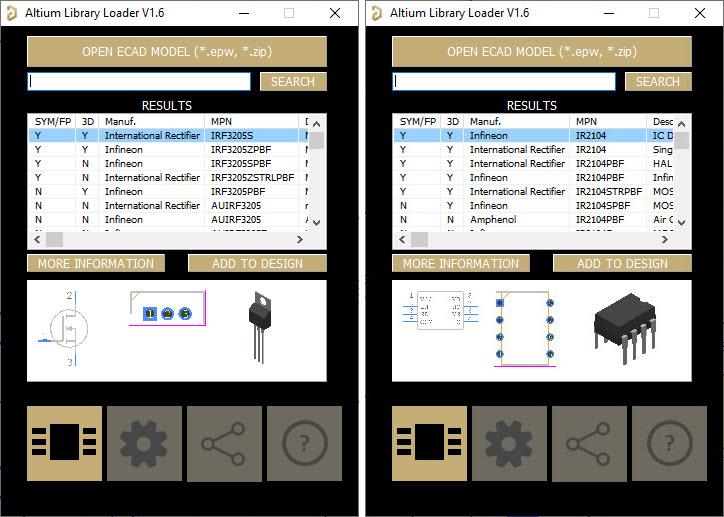Open the gear settings tab in left window

click(x=145, y=443)
